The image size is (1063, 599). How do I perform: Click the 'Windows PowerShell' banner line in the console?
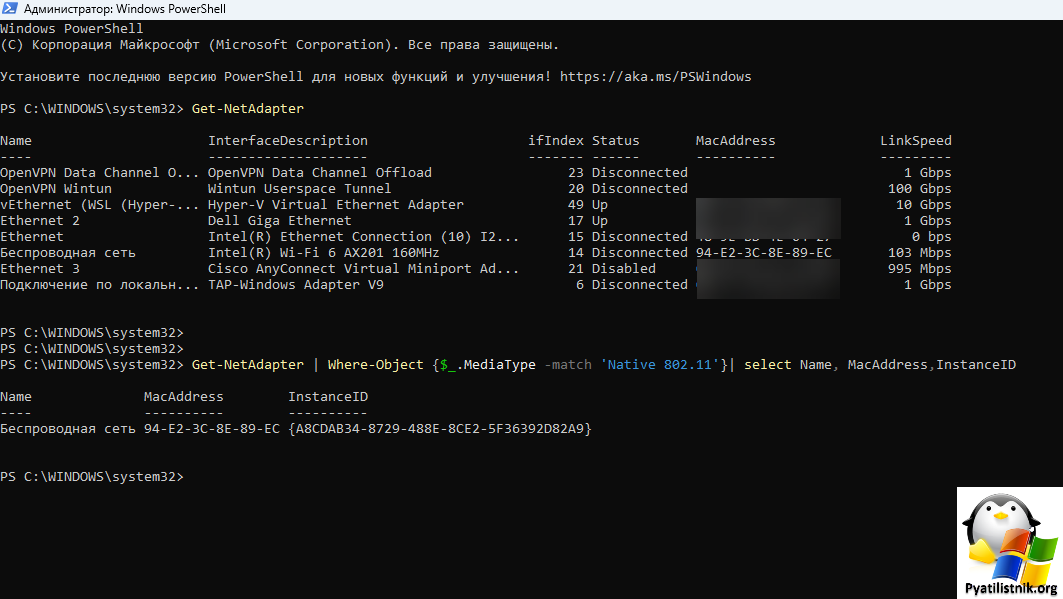coord(72,29)
